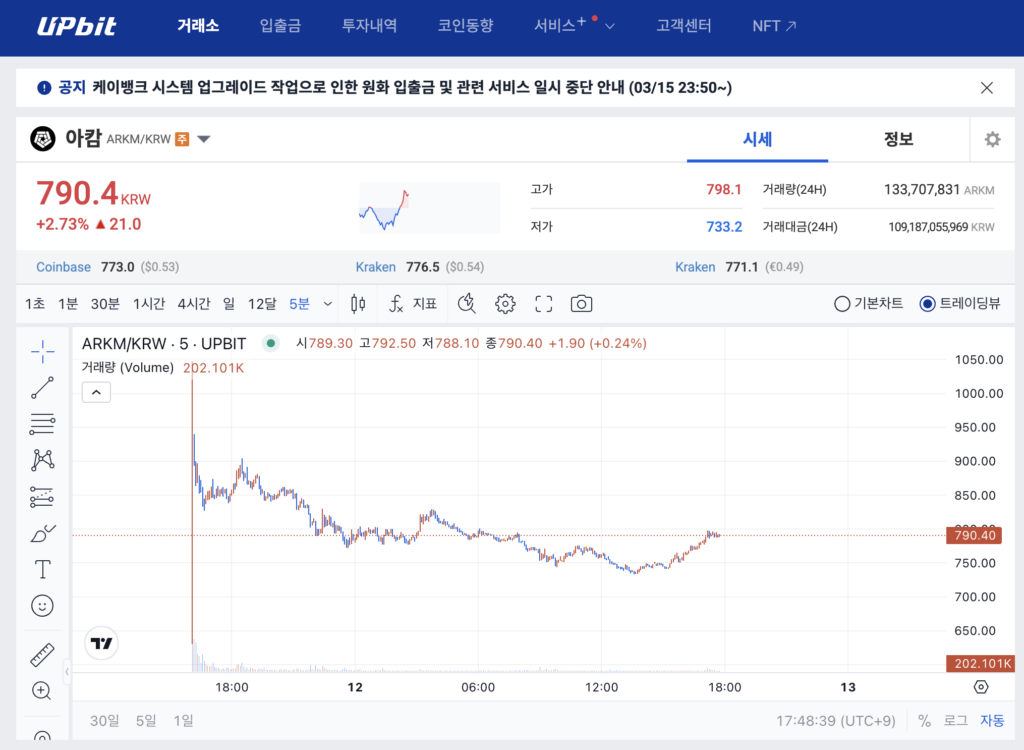Open the Fibonacci retracement lines tool
Image resolution: width=1024 pixels, height=750 pixels.
[x=42, y=424]
